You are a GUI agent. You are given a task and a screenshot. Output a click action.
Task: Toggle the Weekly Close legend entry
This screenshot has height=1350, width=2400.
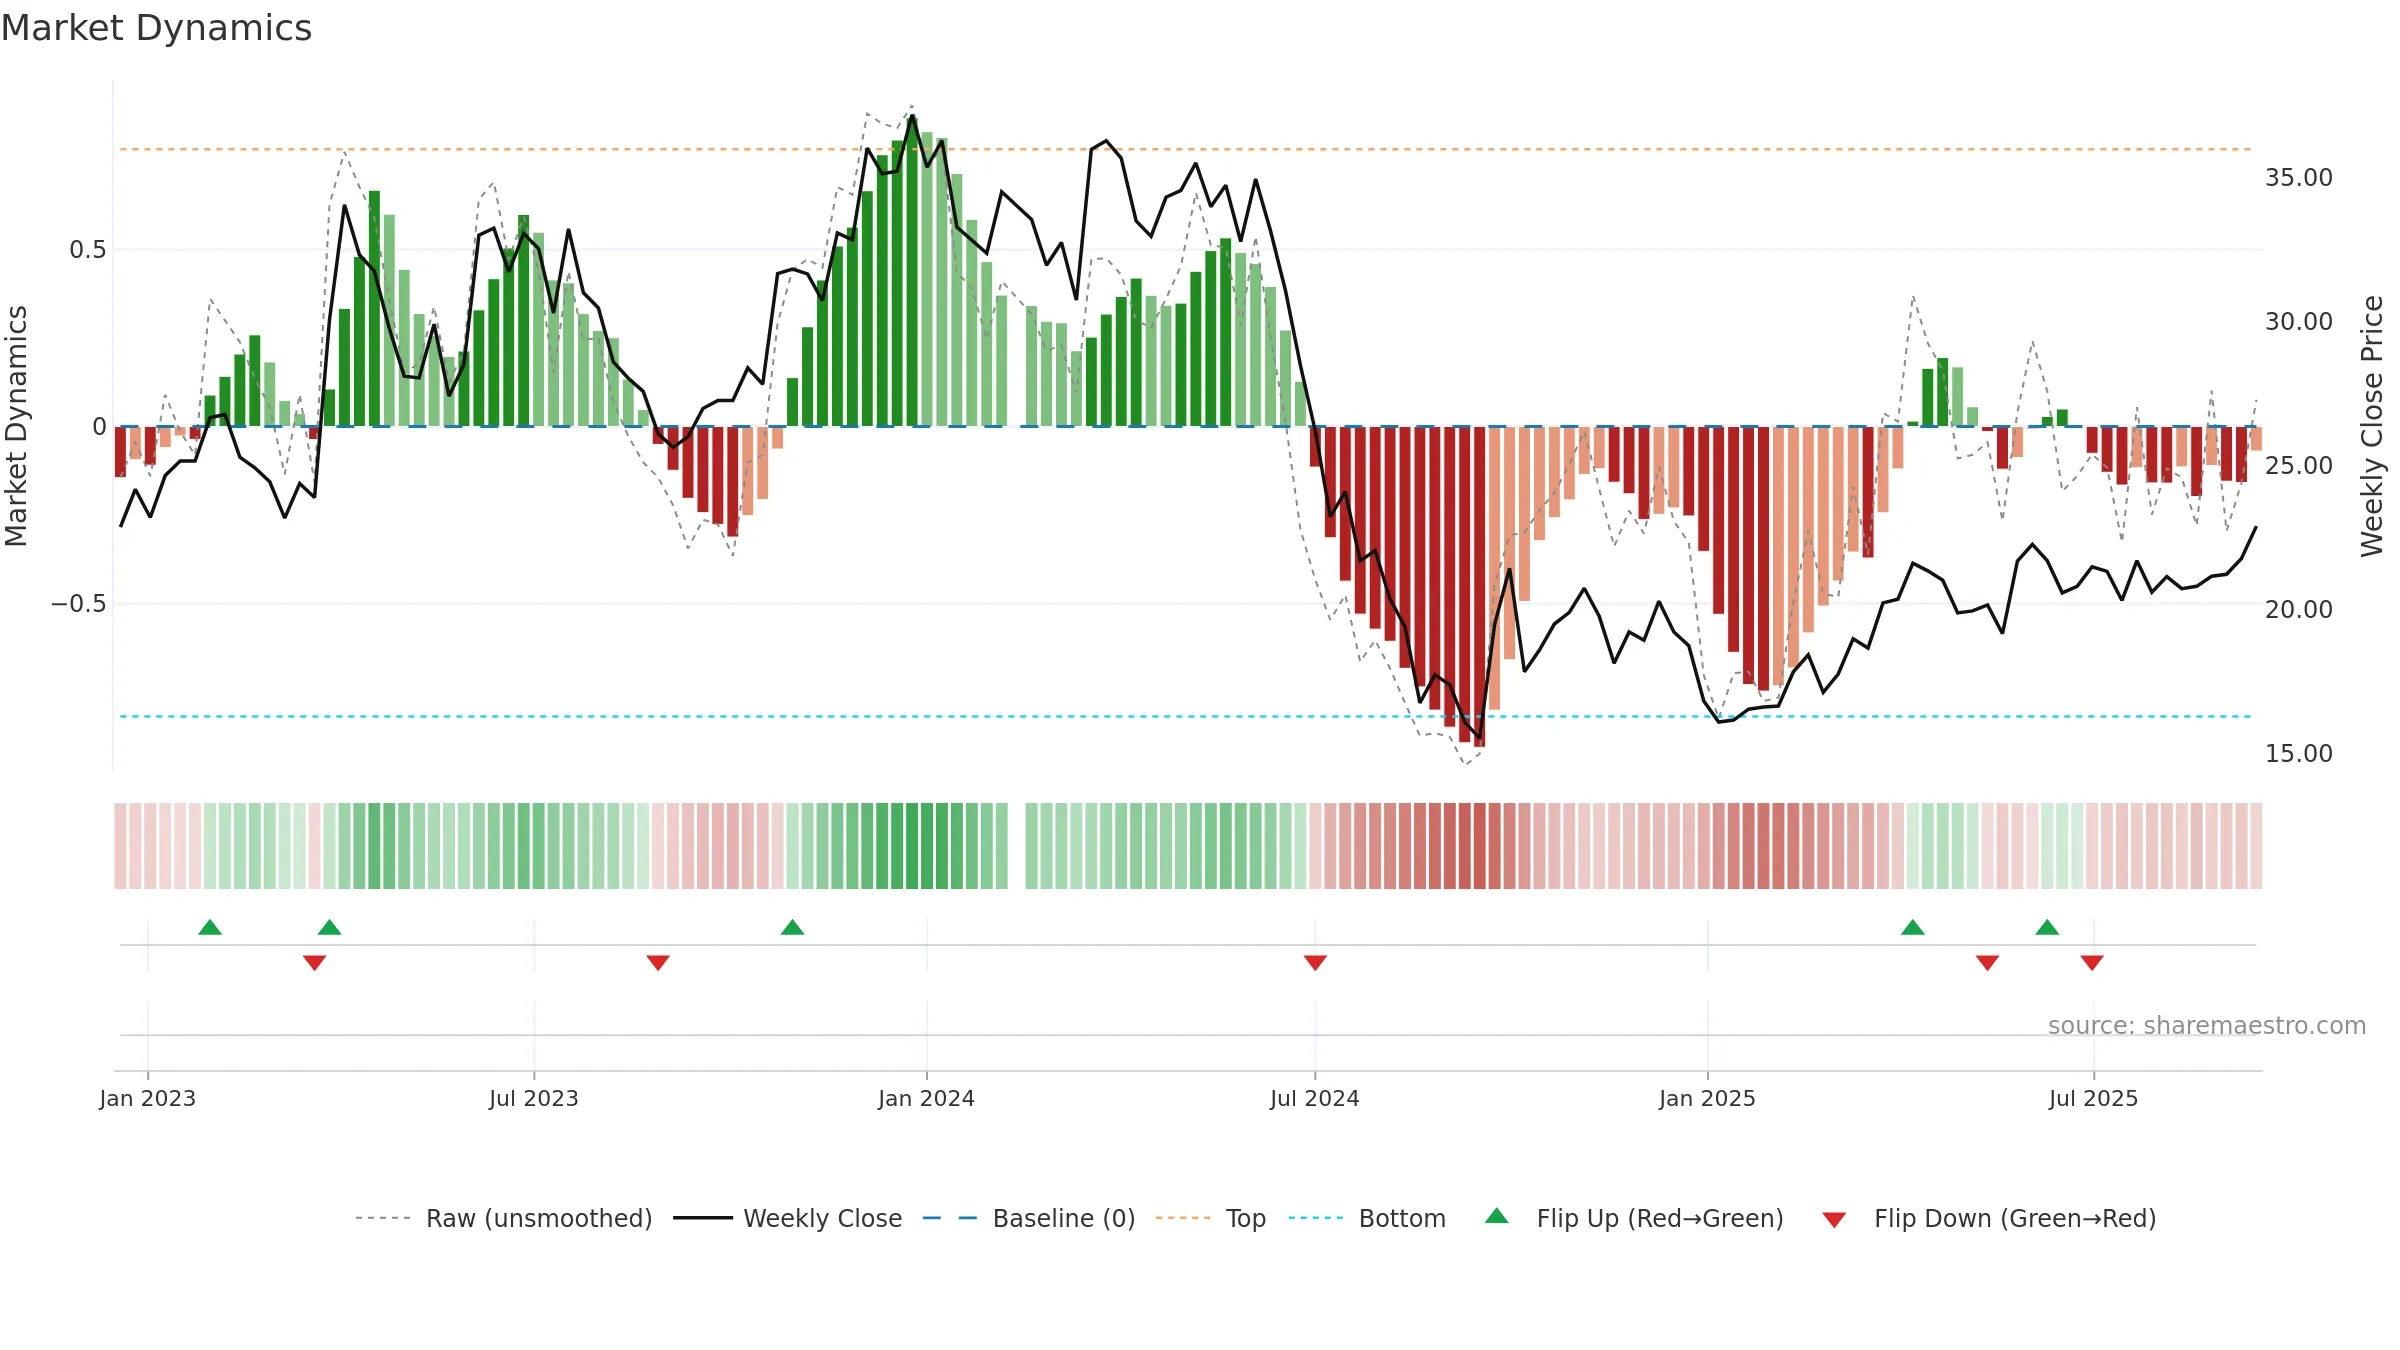point(787,1218)
